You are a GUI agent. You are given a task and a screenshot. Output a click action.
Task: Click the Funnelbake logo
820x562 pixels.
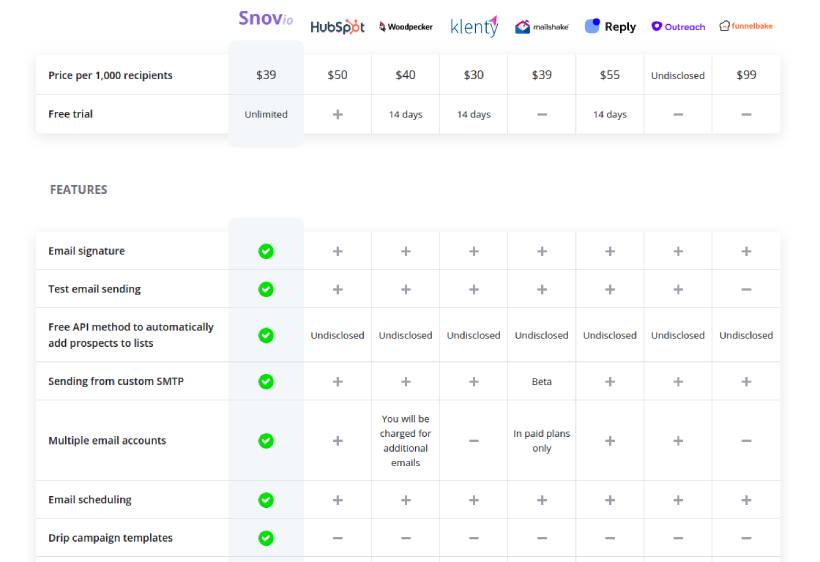(746, 26)
